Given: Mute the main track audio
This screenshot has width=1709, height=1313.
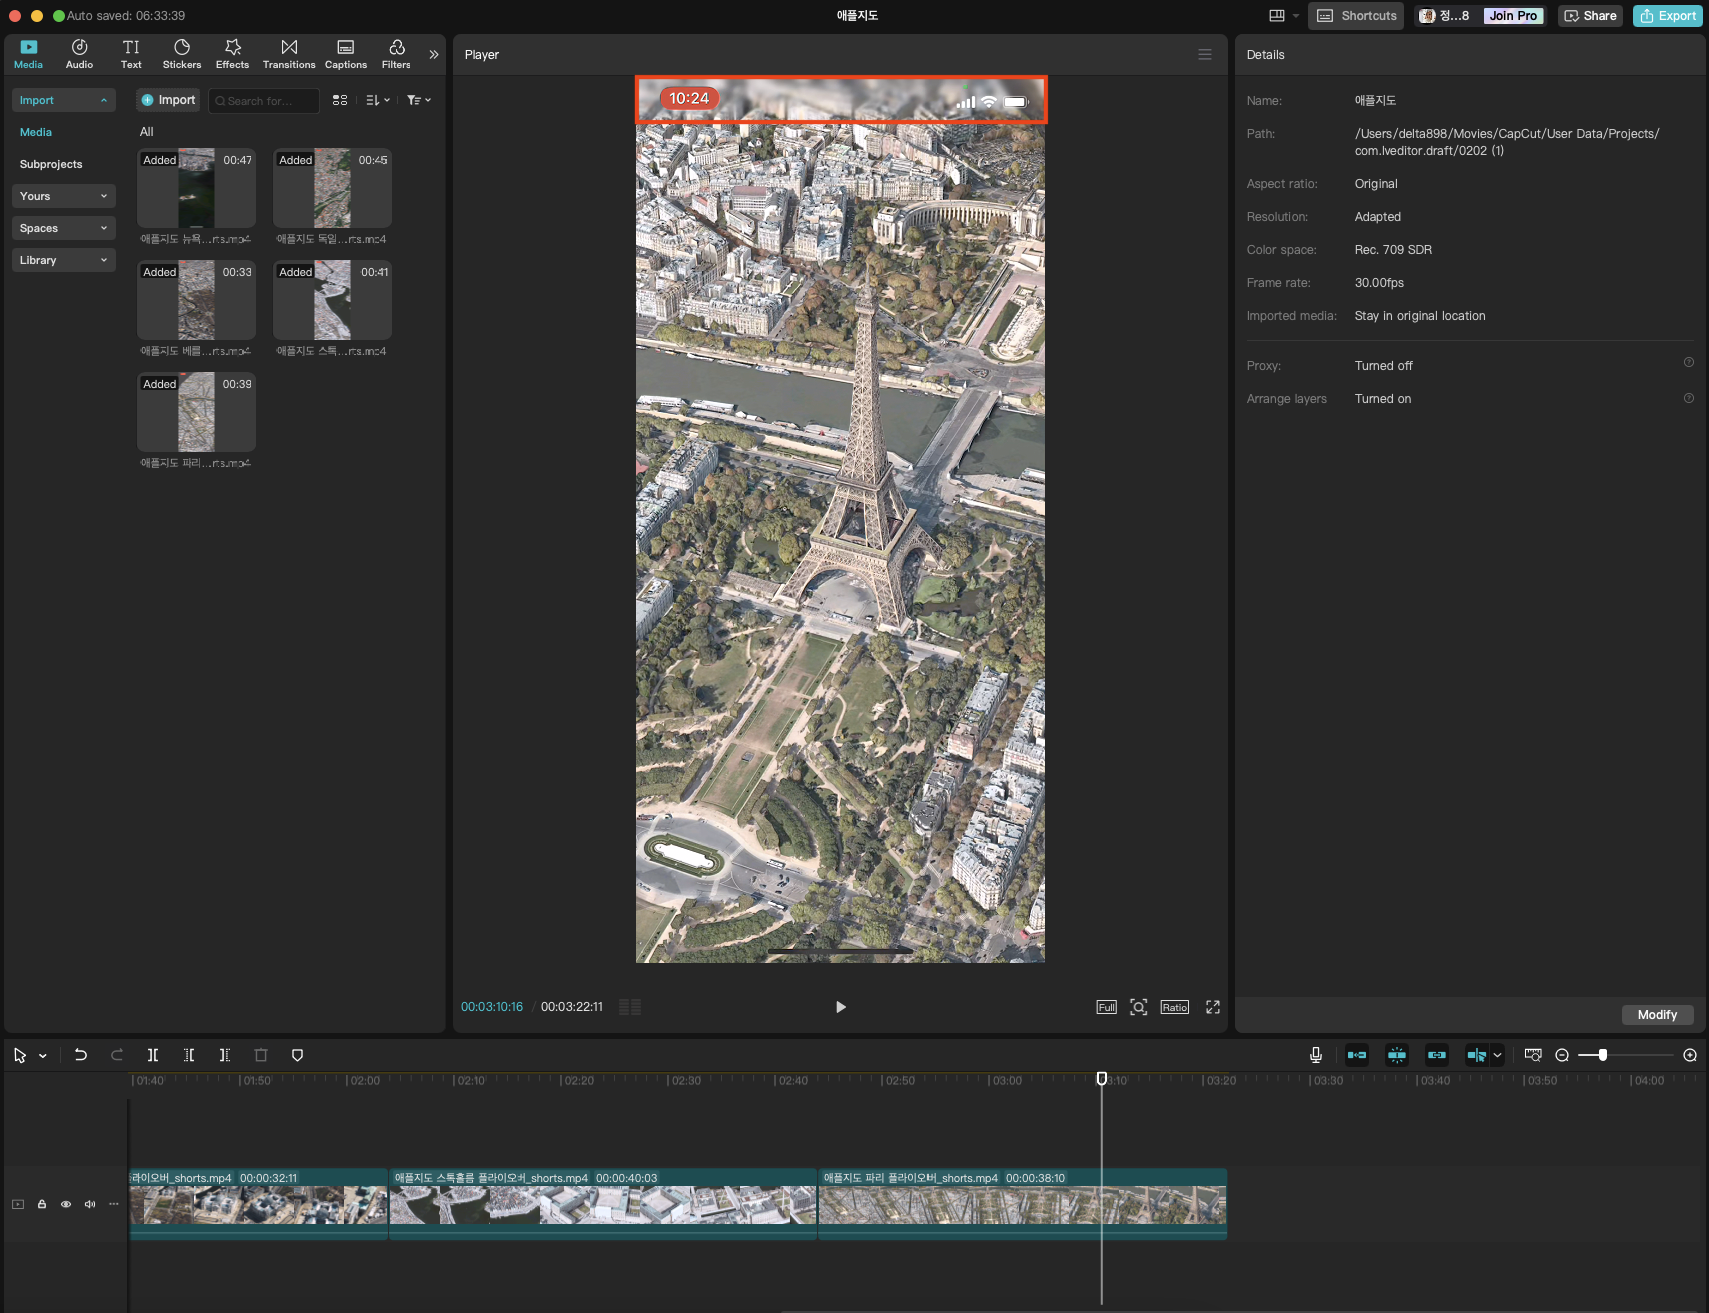Looking at the screenshot, I should [90, 1204].
